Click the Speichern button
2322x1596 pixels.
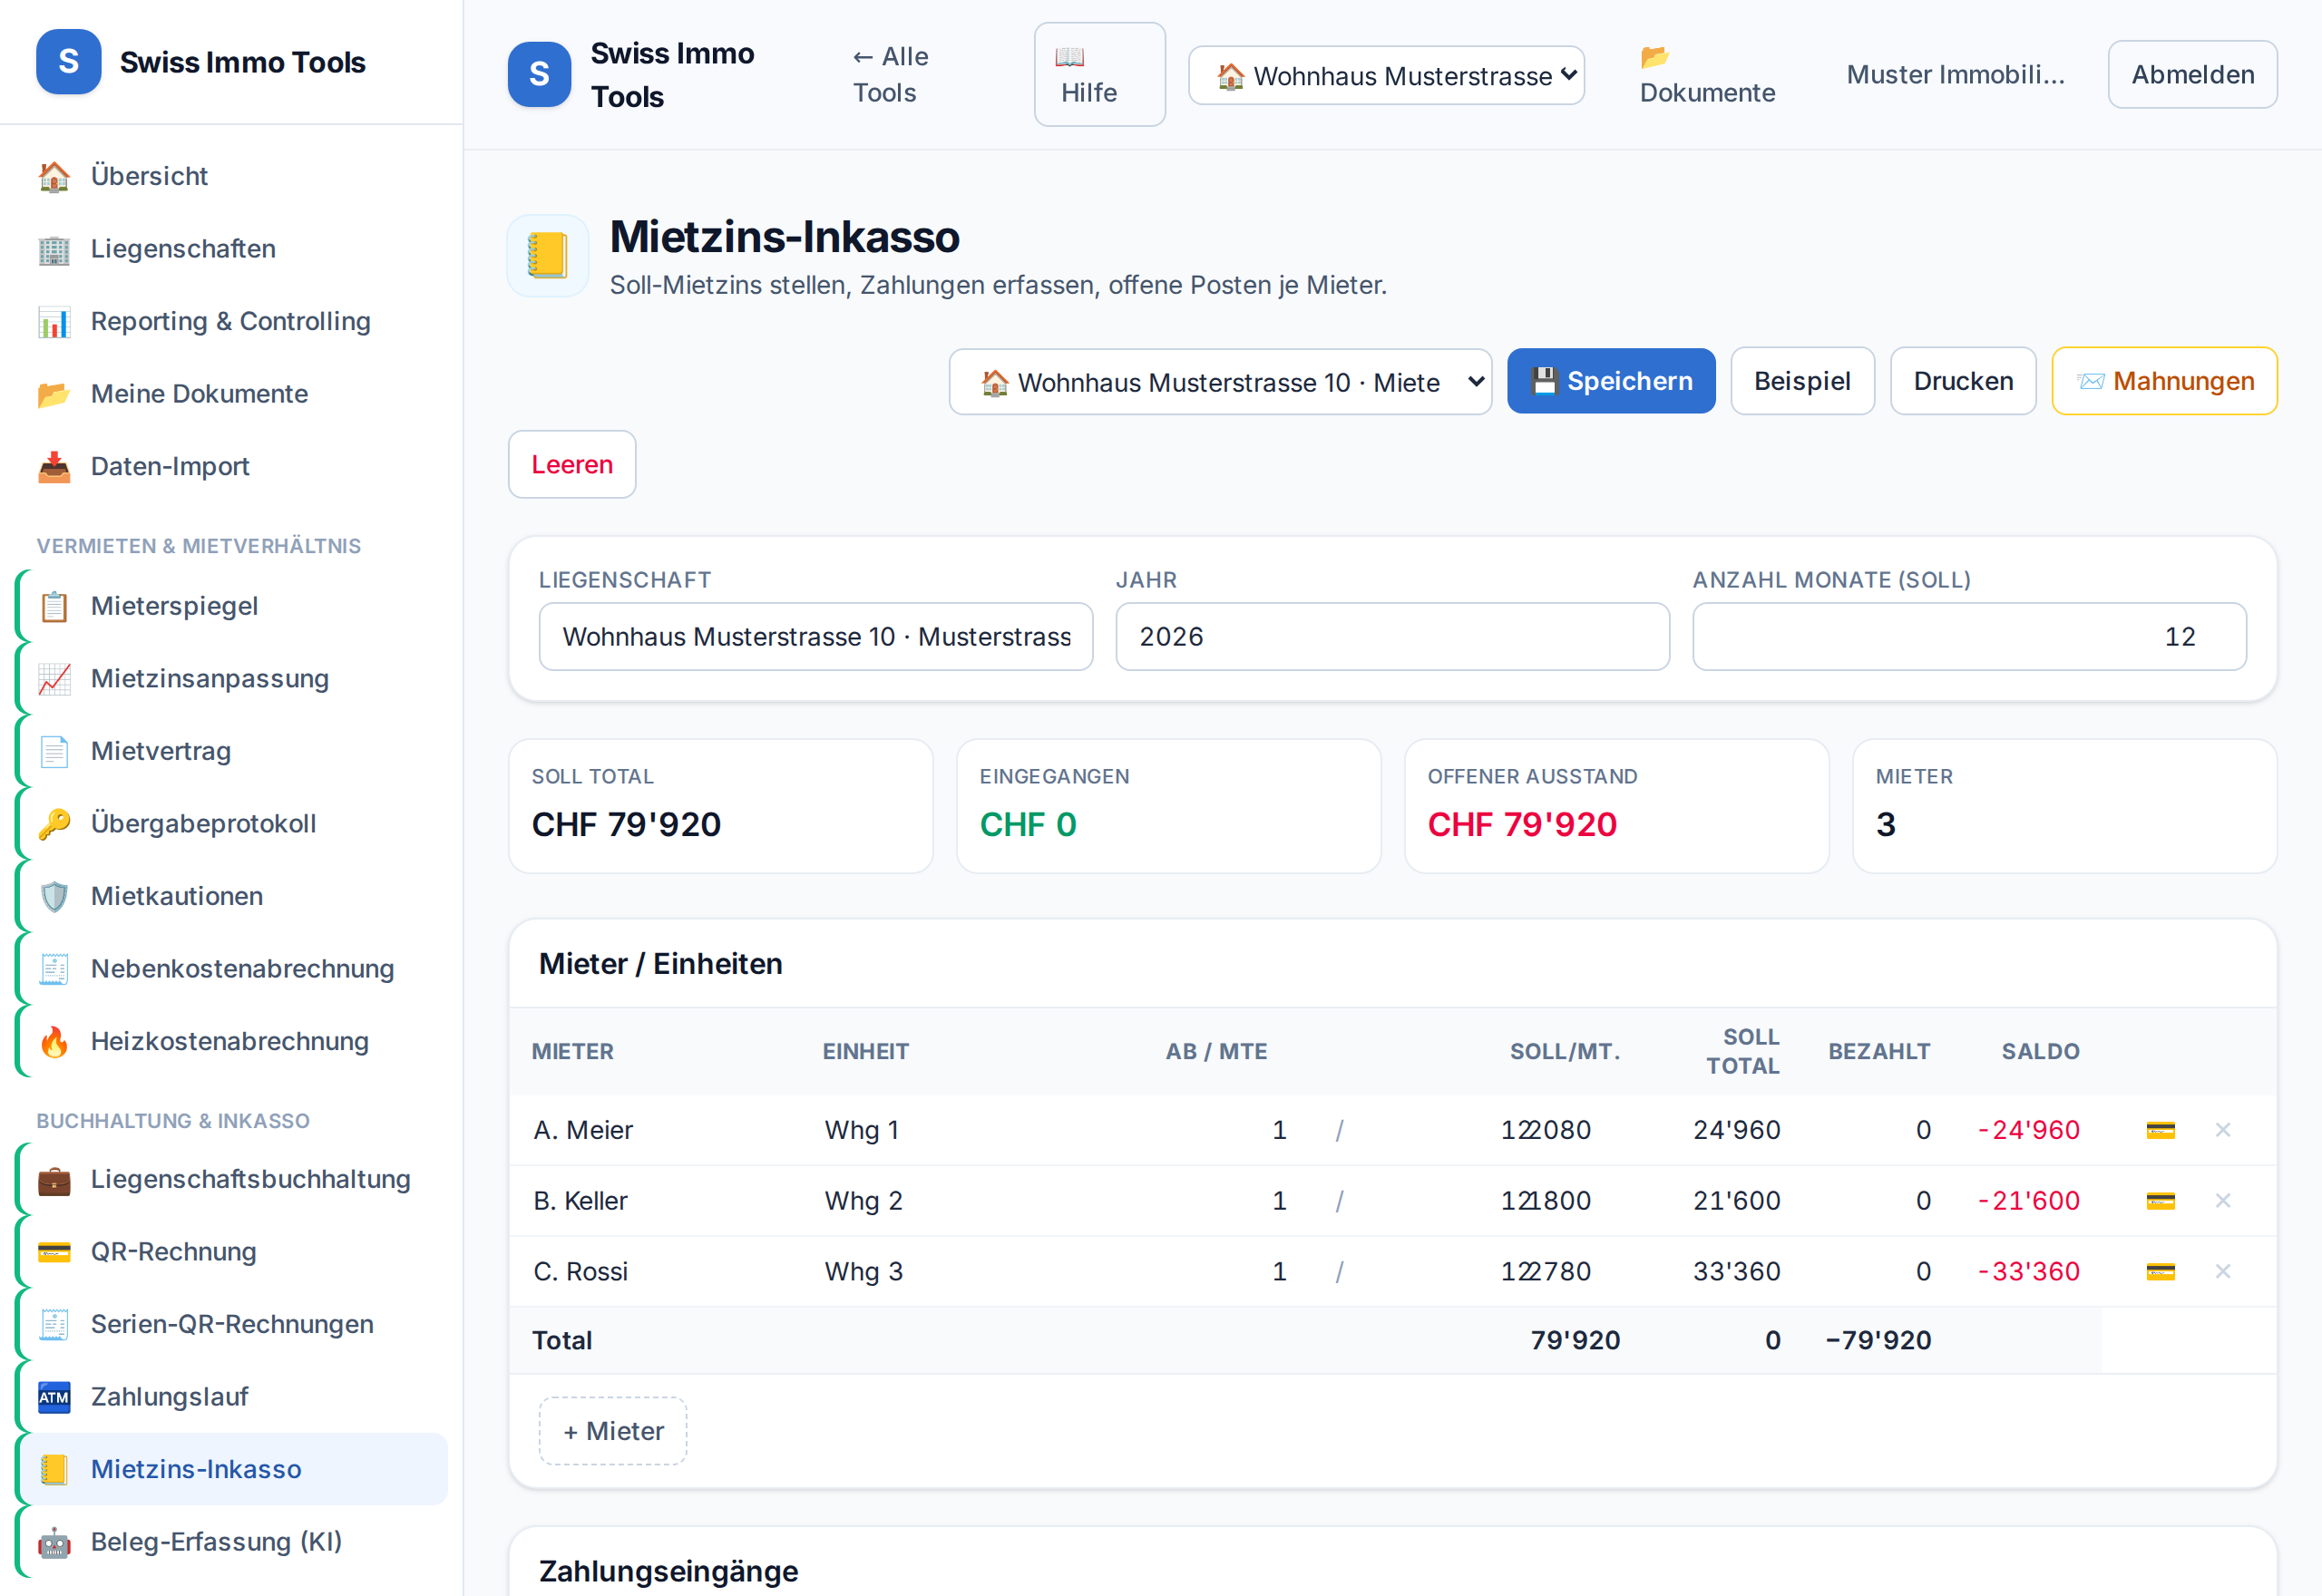click(x=1611, y=381)
